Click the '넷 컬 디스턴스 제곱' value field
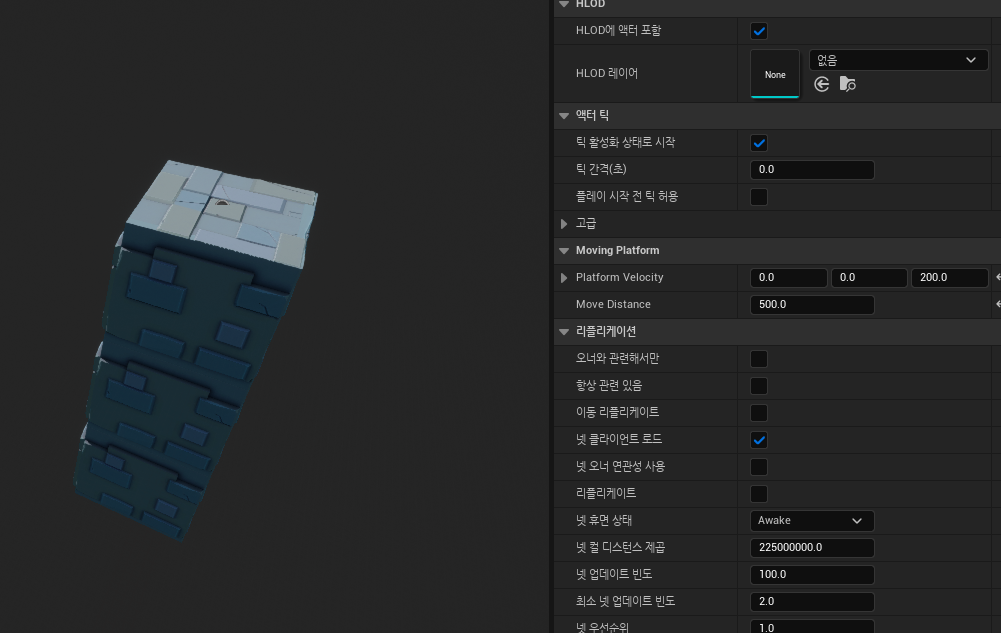 point(812,547)
